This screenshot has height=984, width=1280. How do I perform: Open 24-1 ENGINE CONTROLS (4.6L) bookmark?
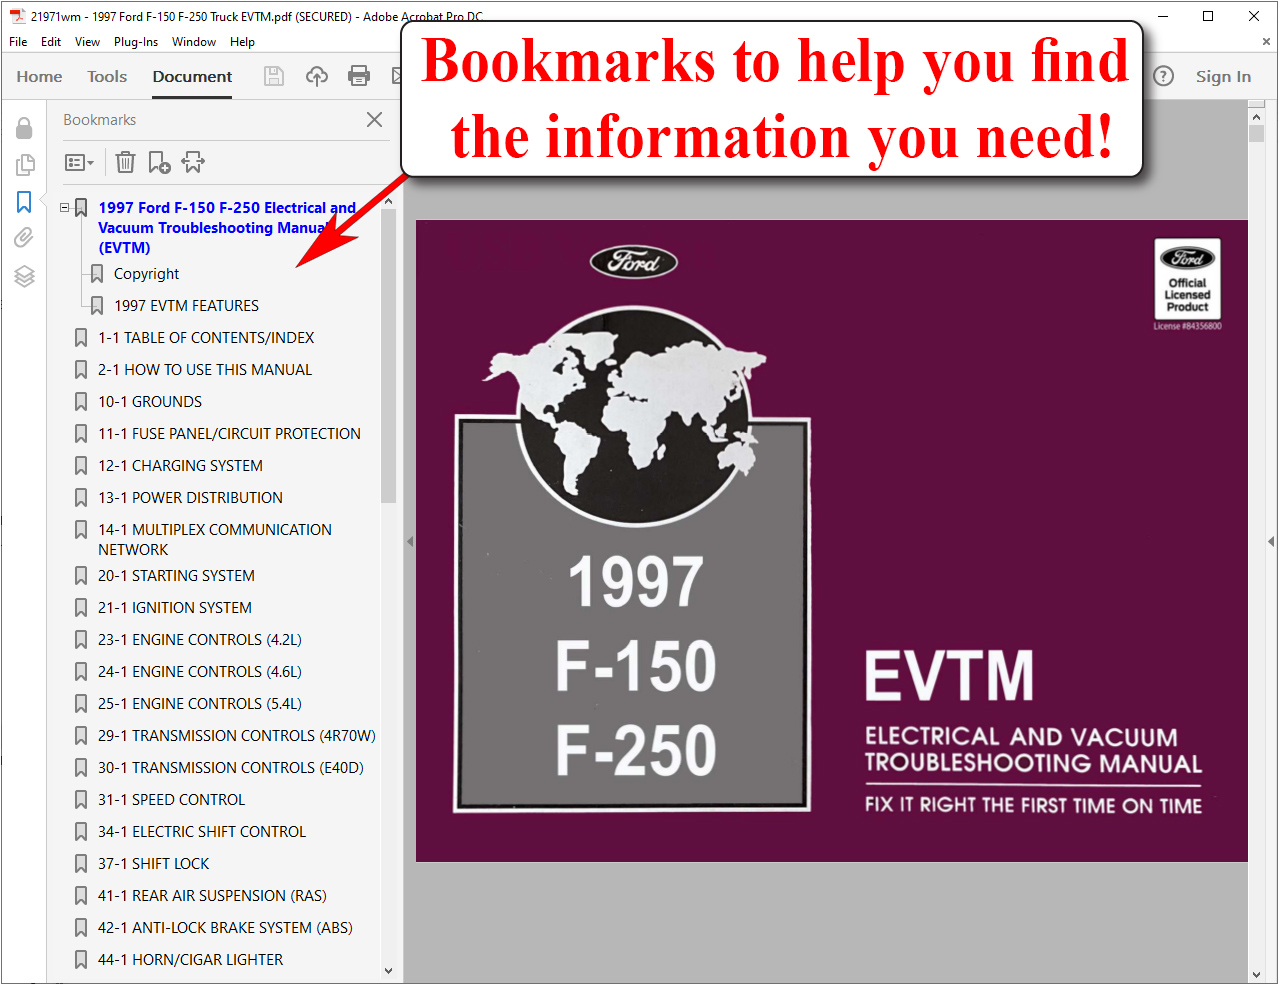point(200,672)
